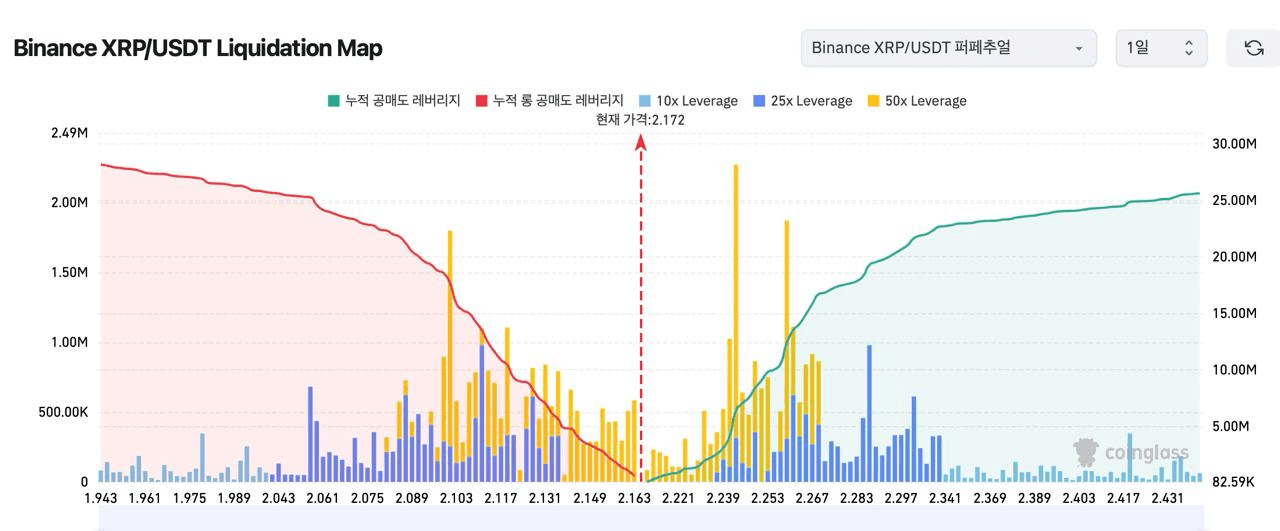This screenshot has width=1280, height=531.
Task: Open the Binance XRP/USDT 퍼페추얼 dropdown
Action: coord(947,48)
